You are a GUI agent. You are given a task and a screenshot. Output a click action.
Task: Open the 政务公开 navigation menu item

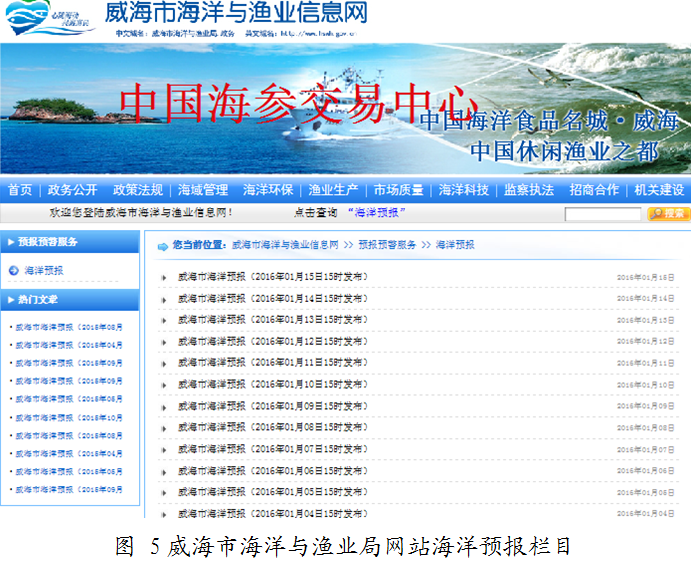click(73, 190)
